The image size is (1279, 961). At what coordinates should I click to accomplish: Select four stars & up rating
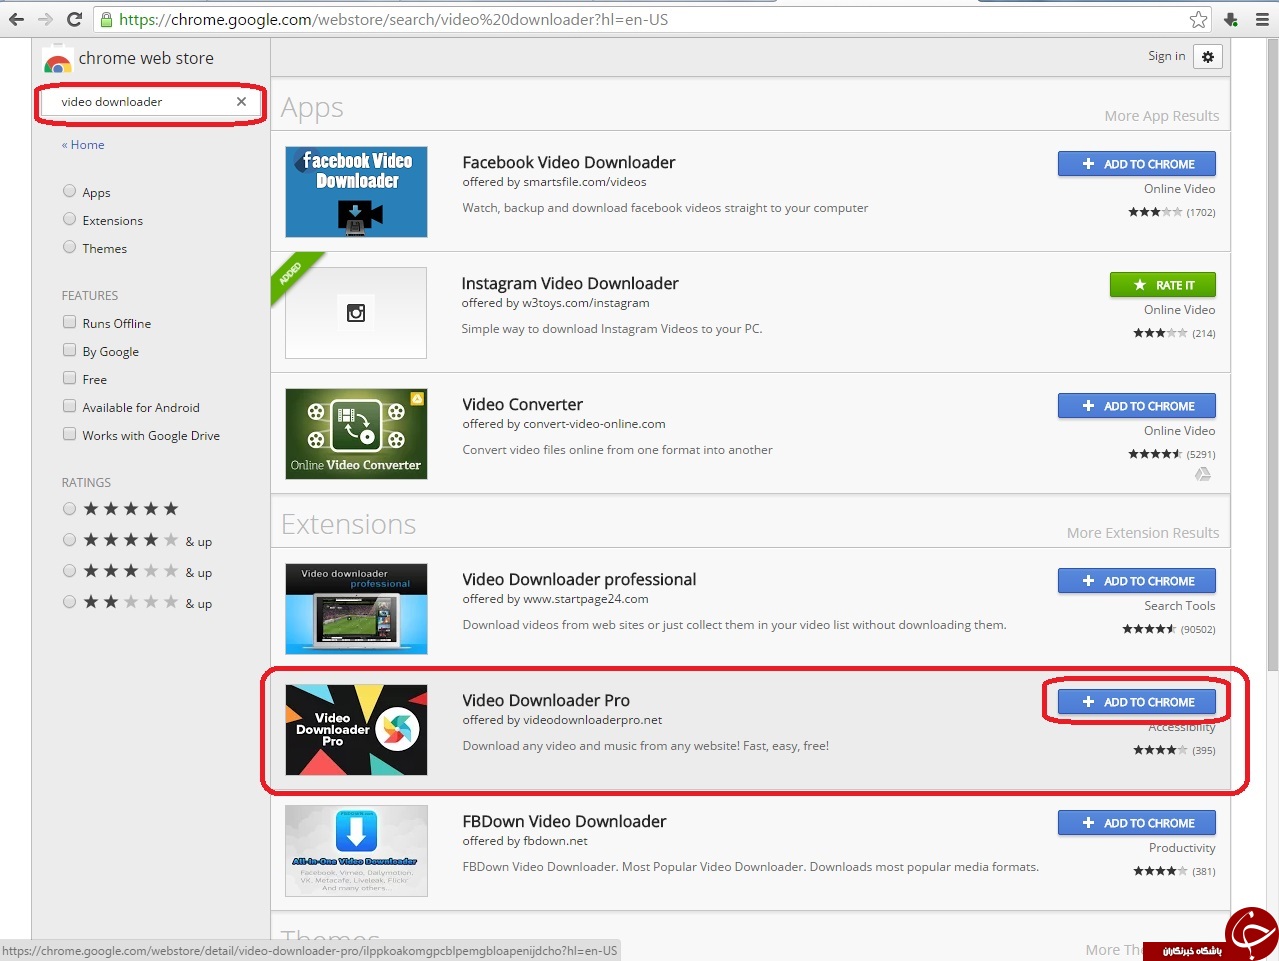coord(69,540)
